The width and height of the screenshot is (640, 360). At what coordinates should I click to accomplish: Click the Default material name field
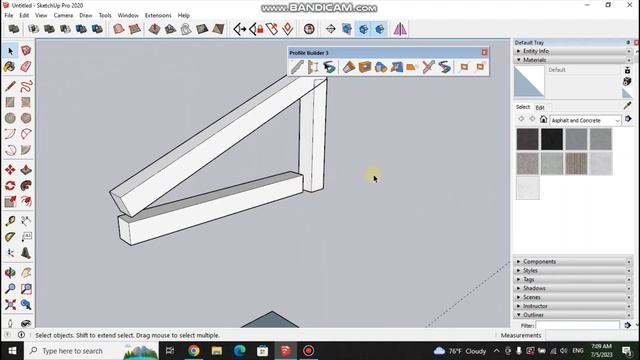[583, 70]
